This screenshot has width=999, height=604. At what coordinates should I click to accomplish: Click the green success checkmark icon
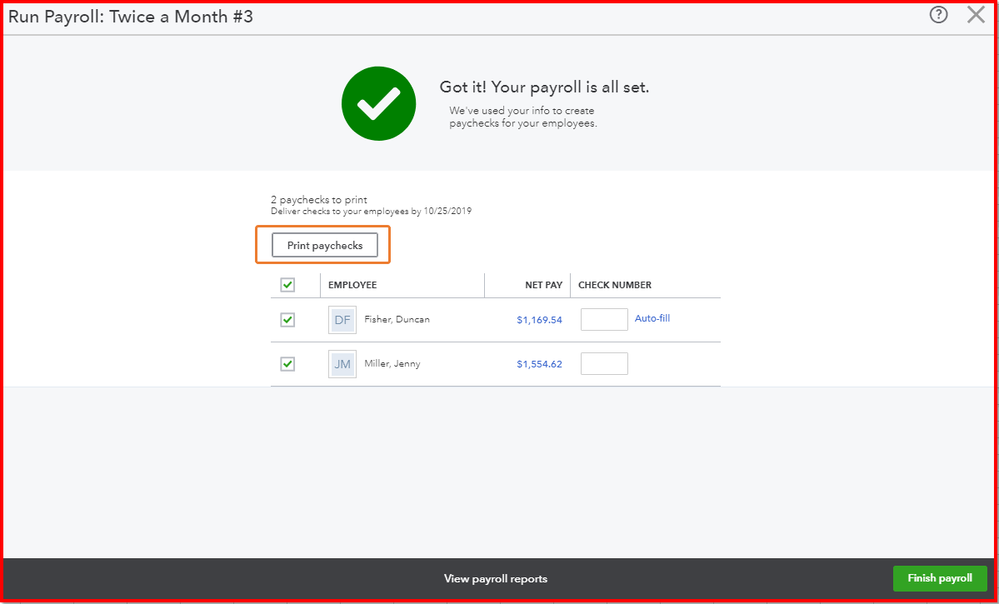point(378,104)
